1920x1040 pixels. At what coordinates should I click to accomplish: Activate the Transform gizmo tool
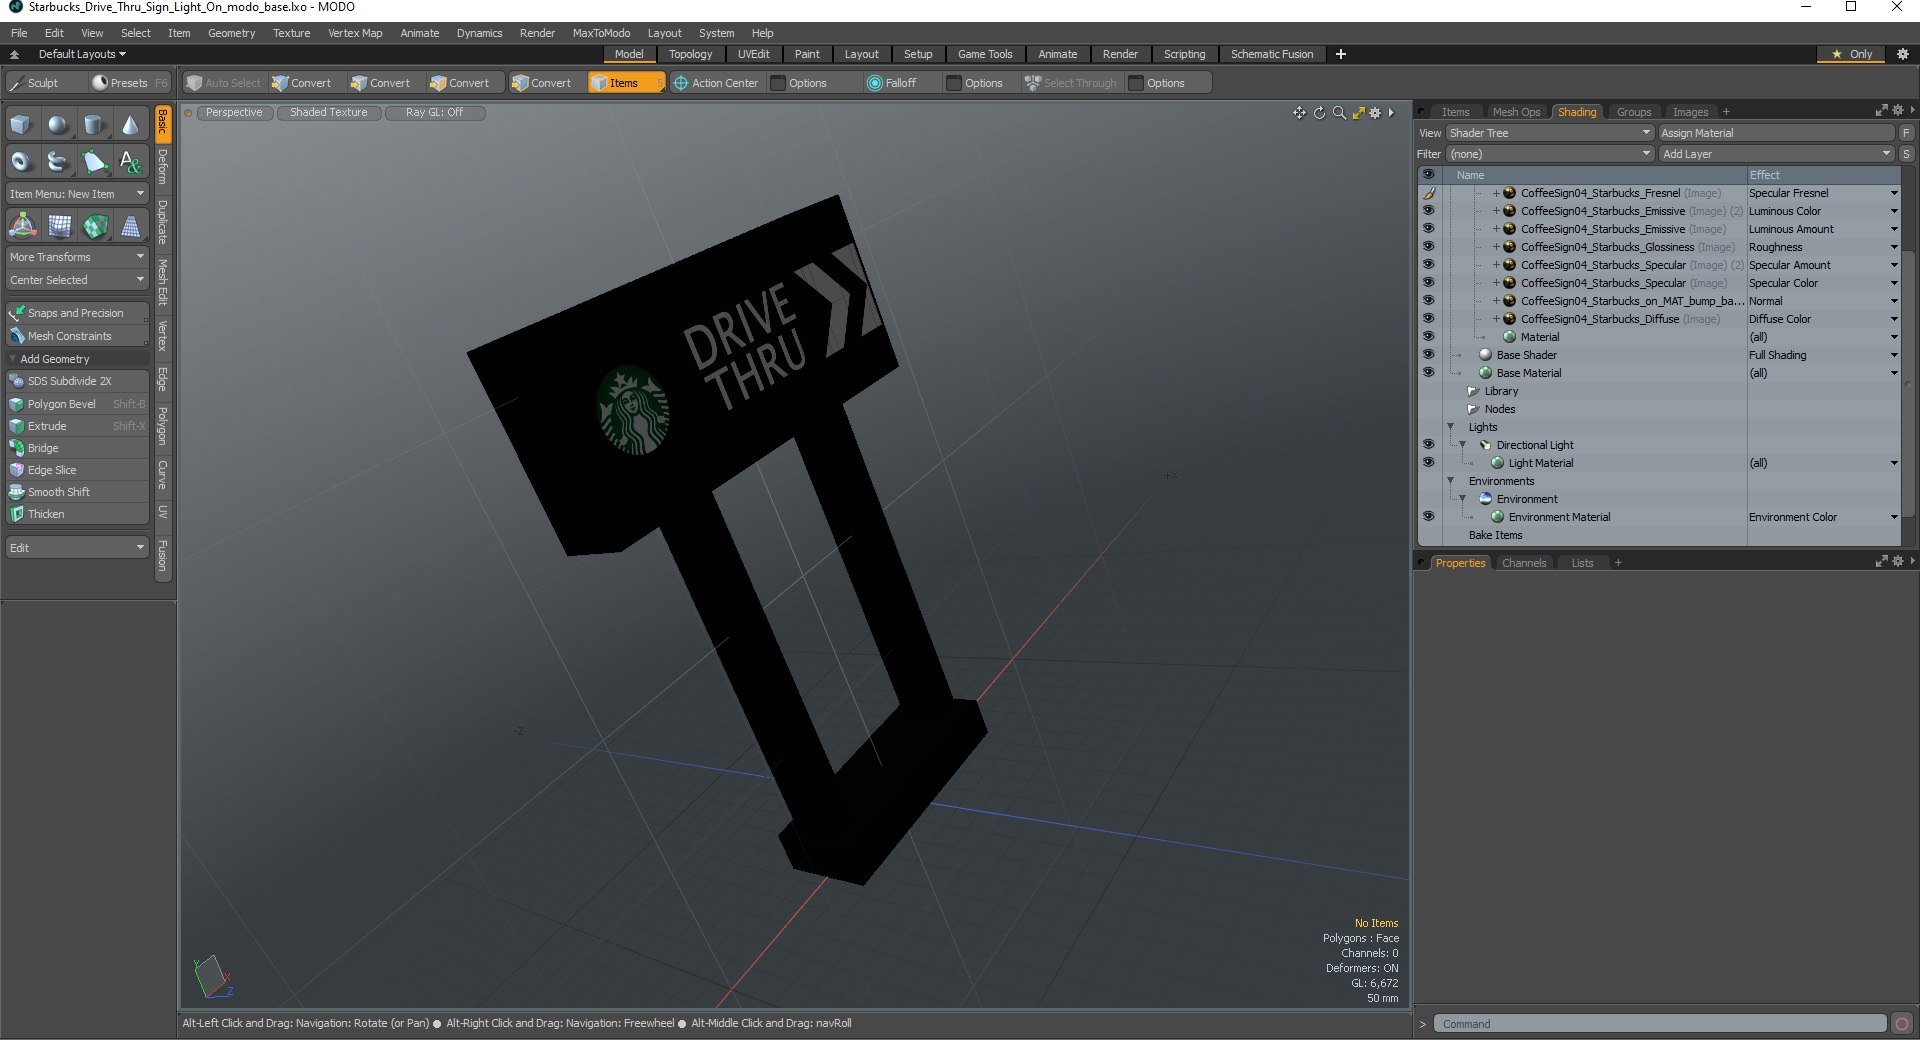(22, 226)
